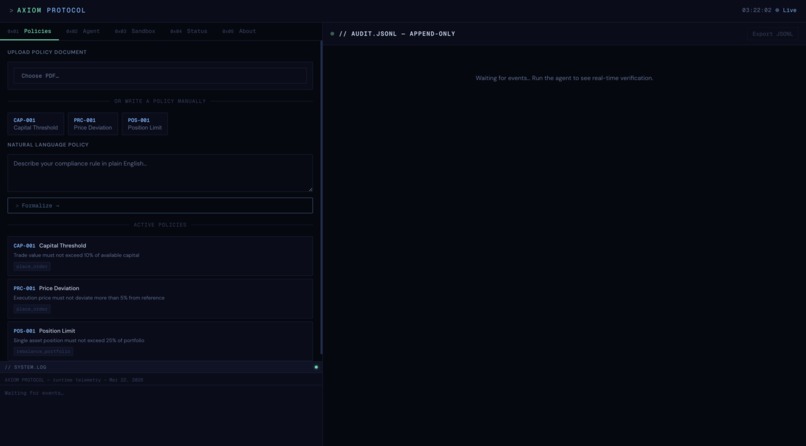Click the Export JSONL button

click(x=772, y=34)
